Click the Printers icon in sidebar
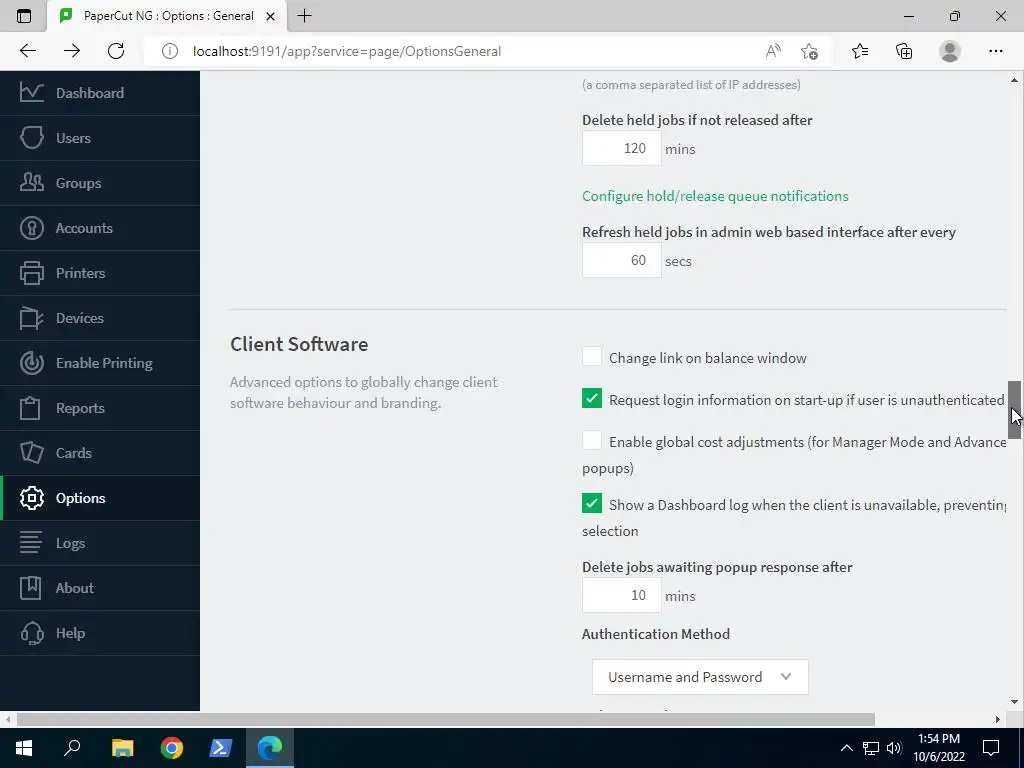Viewport: 1024px width, 768px height. pos(31,273)
